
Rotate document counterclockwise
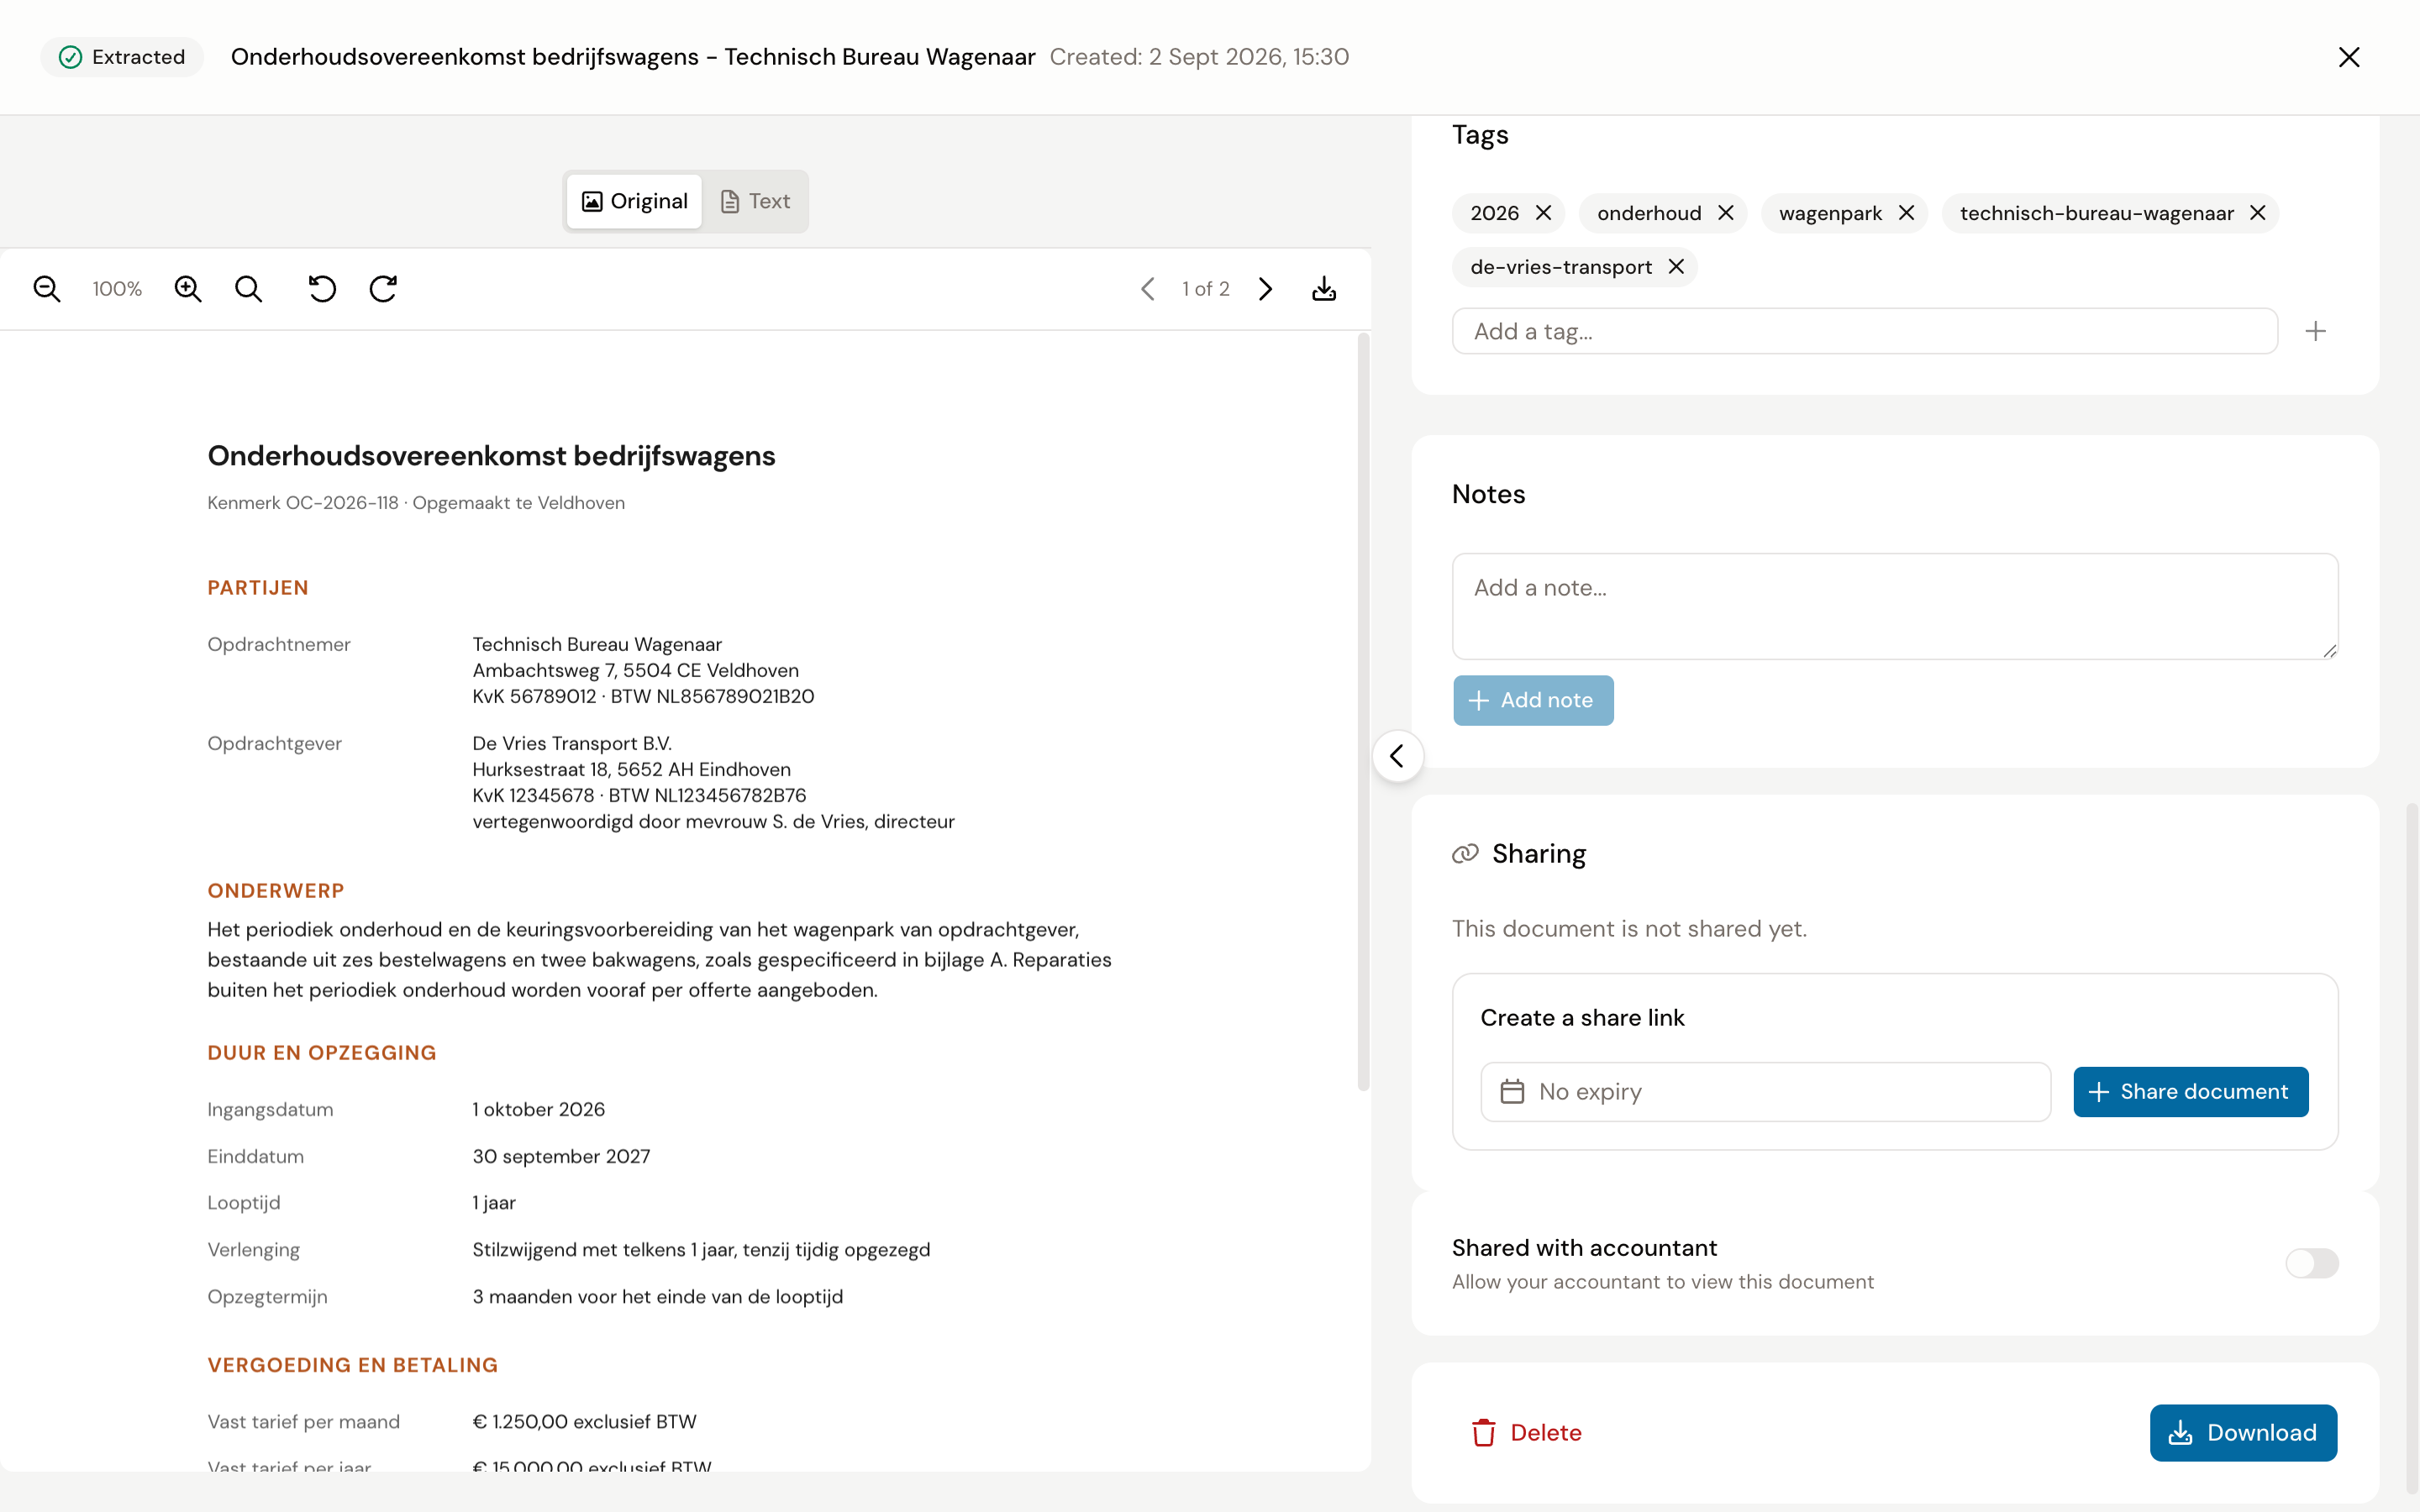pos(322,289)
